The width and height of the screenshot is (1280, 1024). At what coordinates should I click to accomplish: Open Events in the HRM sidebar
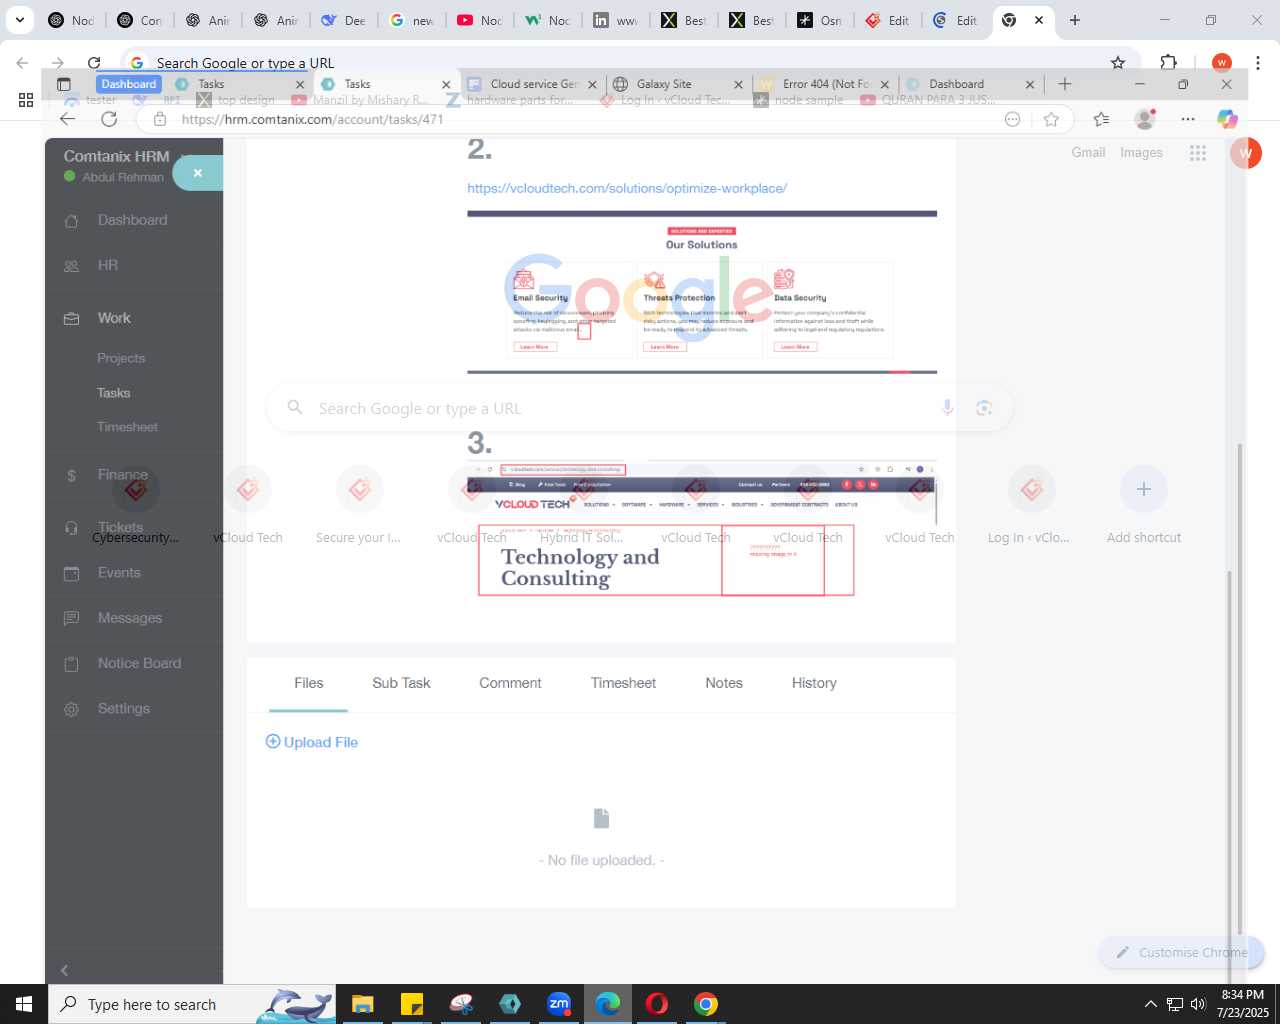[118, 573]
